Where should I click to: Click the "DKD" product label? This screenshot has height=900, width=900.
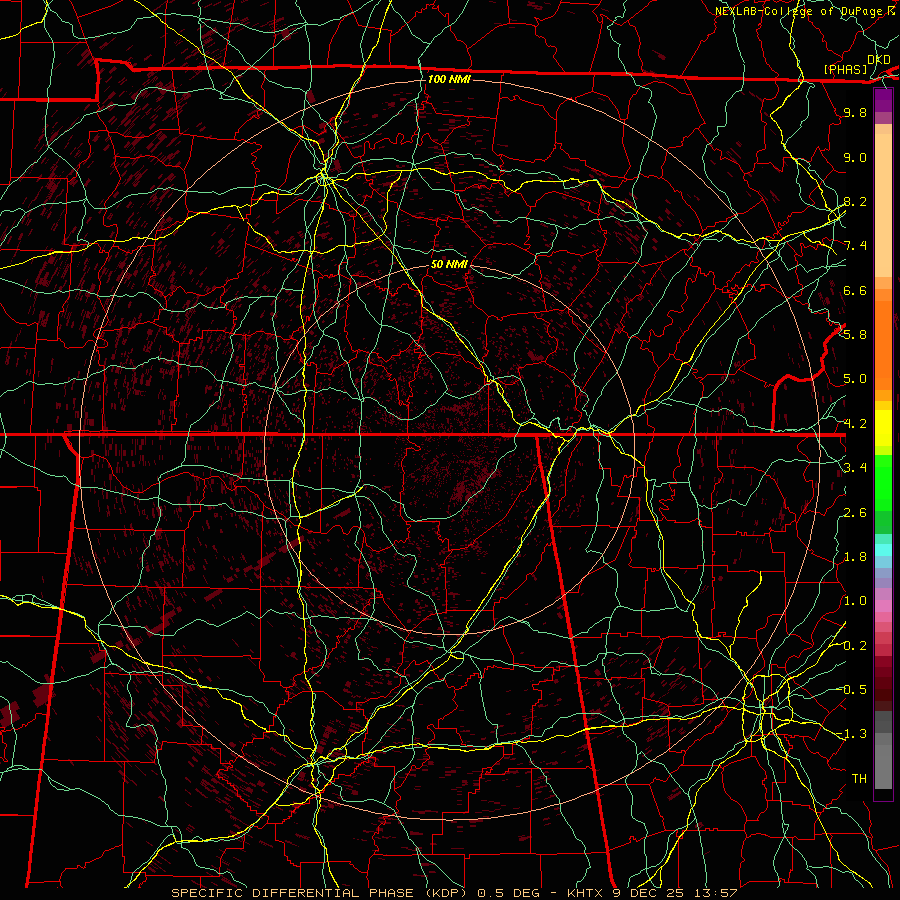pyautogui.click(x=879, y=59)
